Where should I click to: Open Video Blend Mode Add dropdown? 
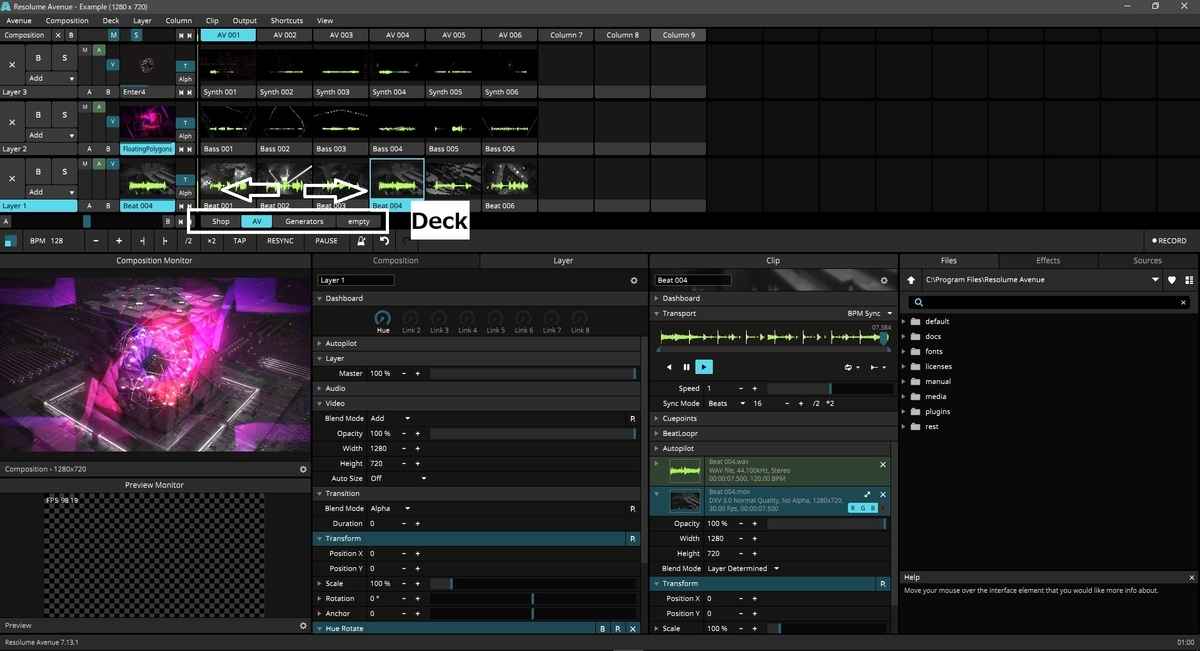pyautogui.click(x=390, y=418)
